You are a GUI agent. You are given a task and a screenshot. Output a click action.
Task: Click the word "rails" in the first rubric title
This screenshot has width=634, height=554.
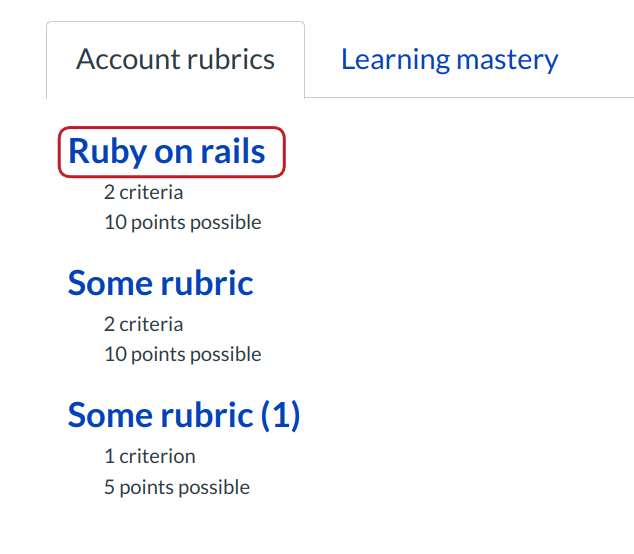click(x=235, y=151)
